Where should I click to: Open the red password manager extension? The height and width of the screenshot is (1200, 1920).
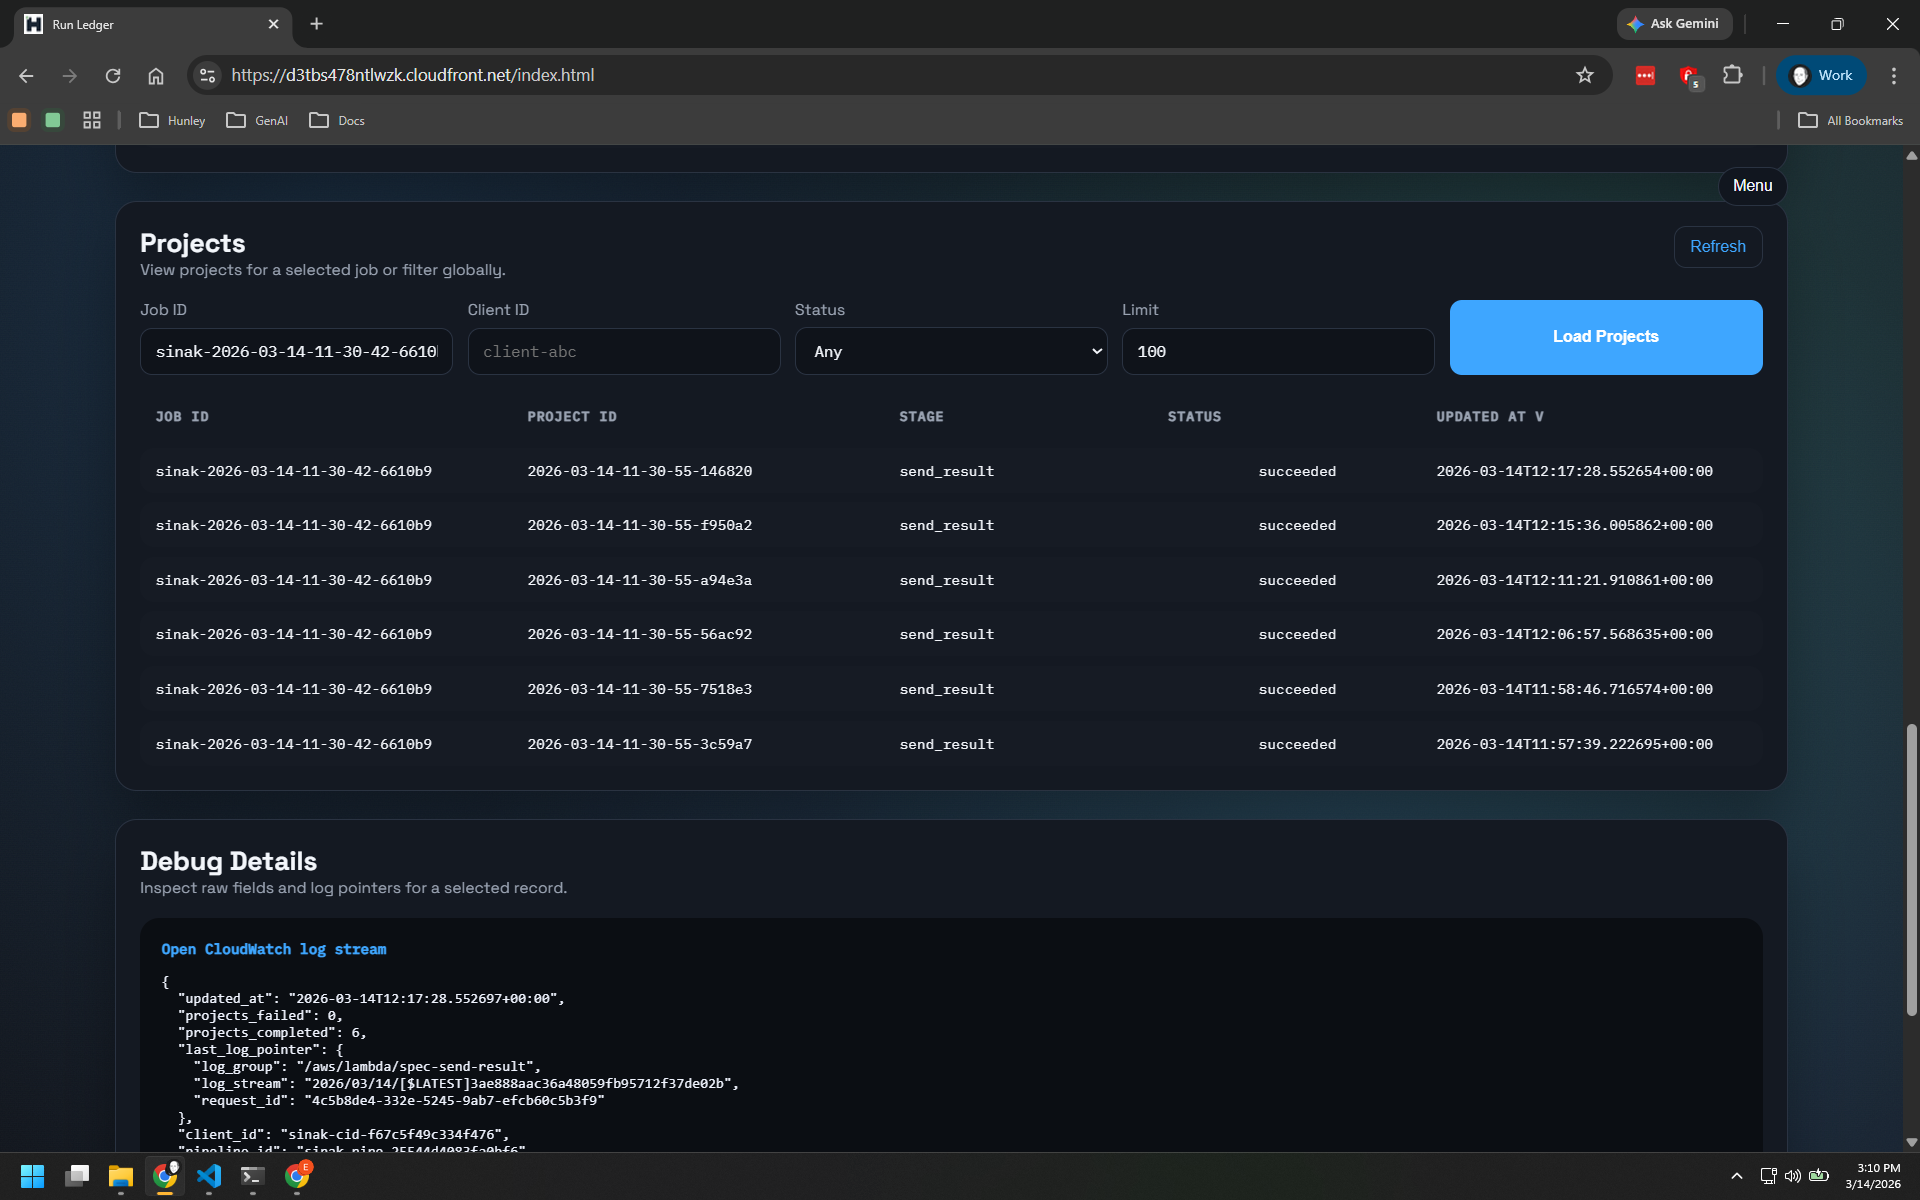click(1645, 75)
